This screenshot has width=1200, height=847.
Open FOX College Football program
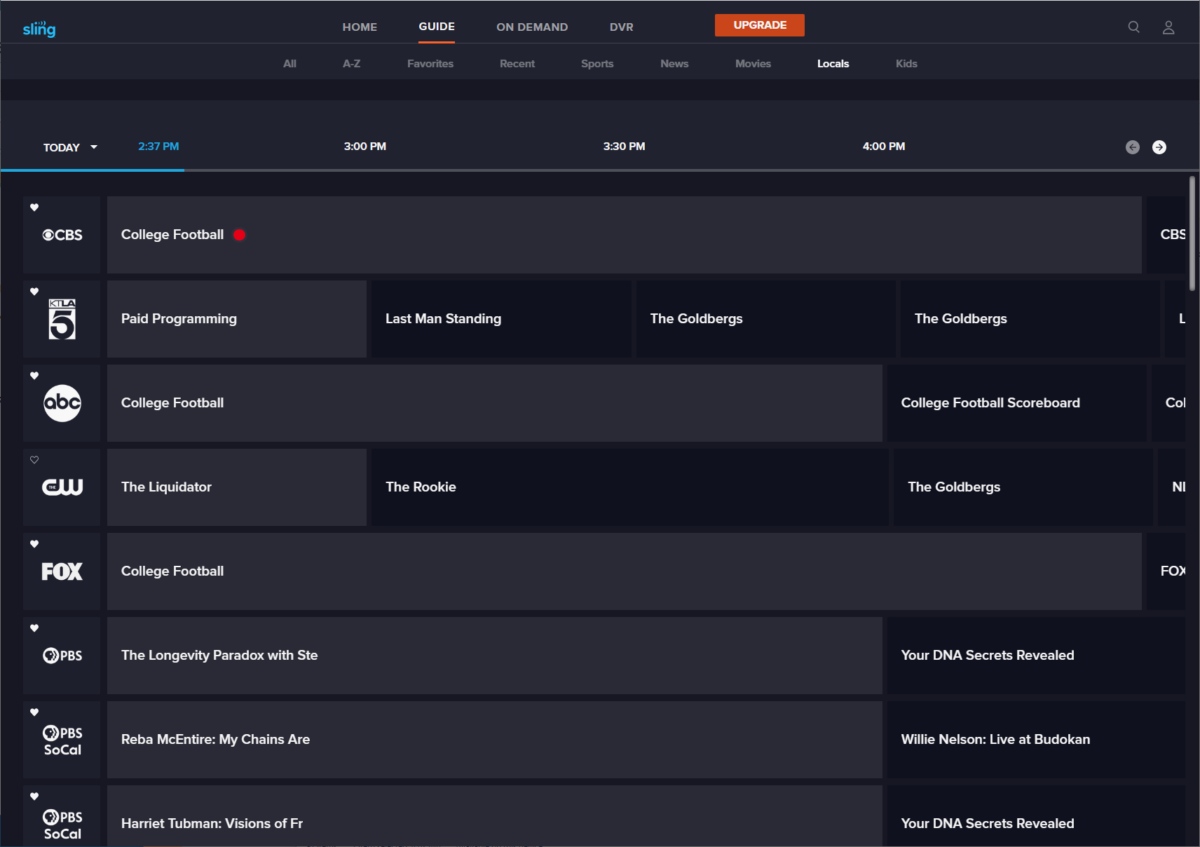click(x=624, y=571)
